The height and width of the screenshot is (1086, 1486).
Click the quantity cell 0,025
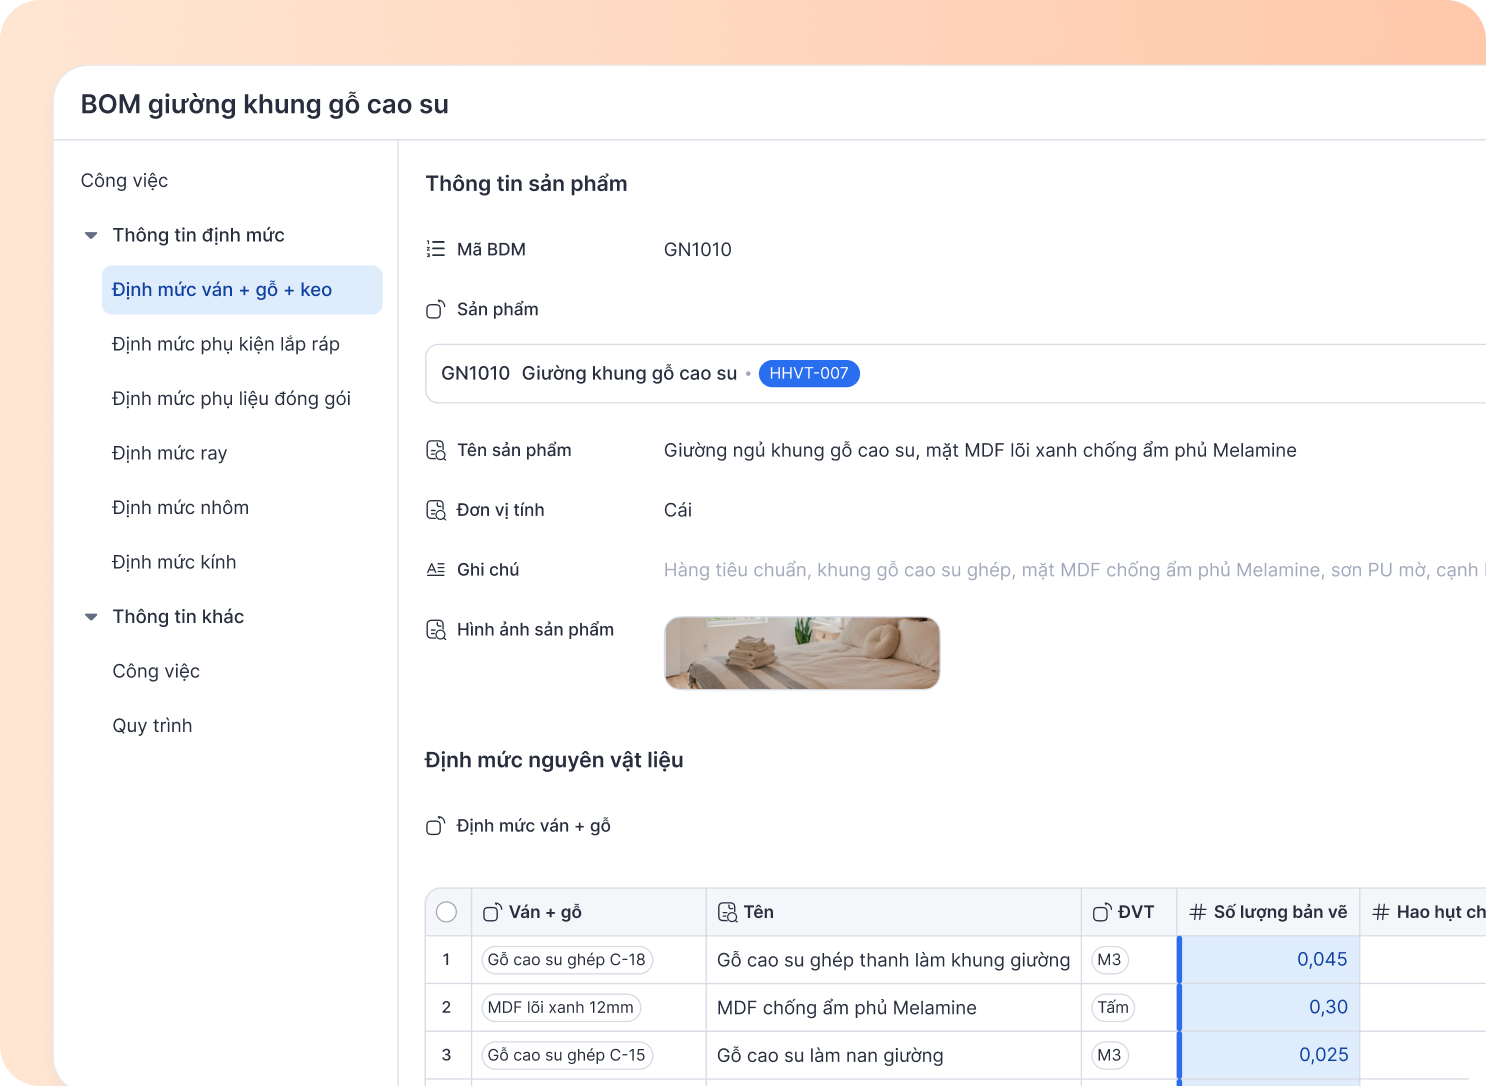pyautogui.click(x=1268, y=1055)
